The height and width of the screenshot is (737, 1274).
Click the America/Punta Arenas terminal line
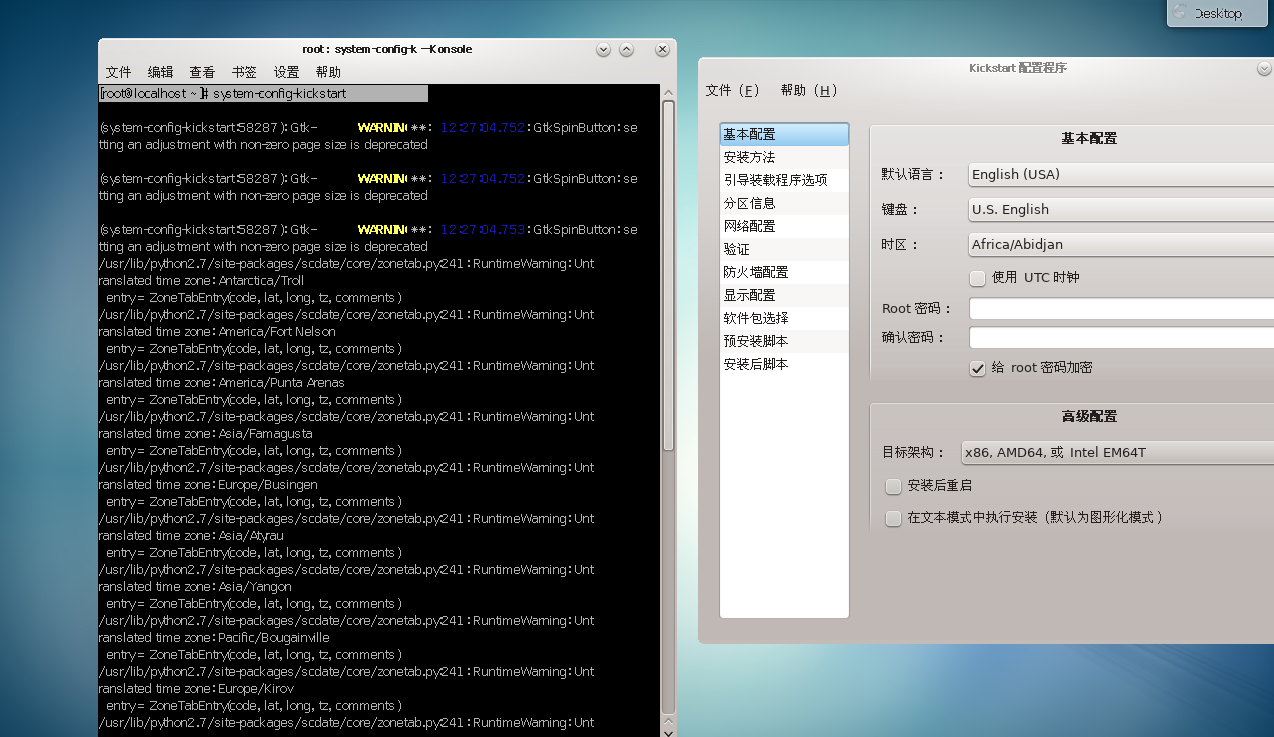pos(221,383)
